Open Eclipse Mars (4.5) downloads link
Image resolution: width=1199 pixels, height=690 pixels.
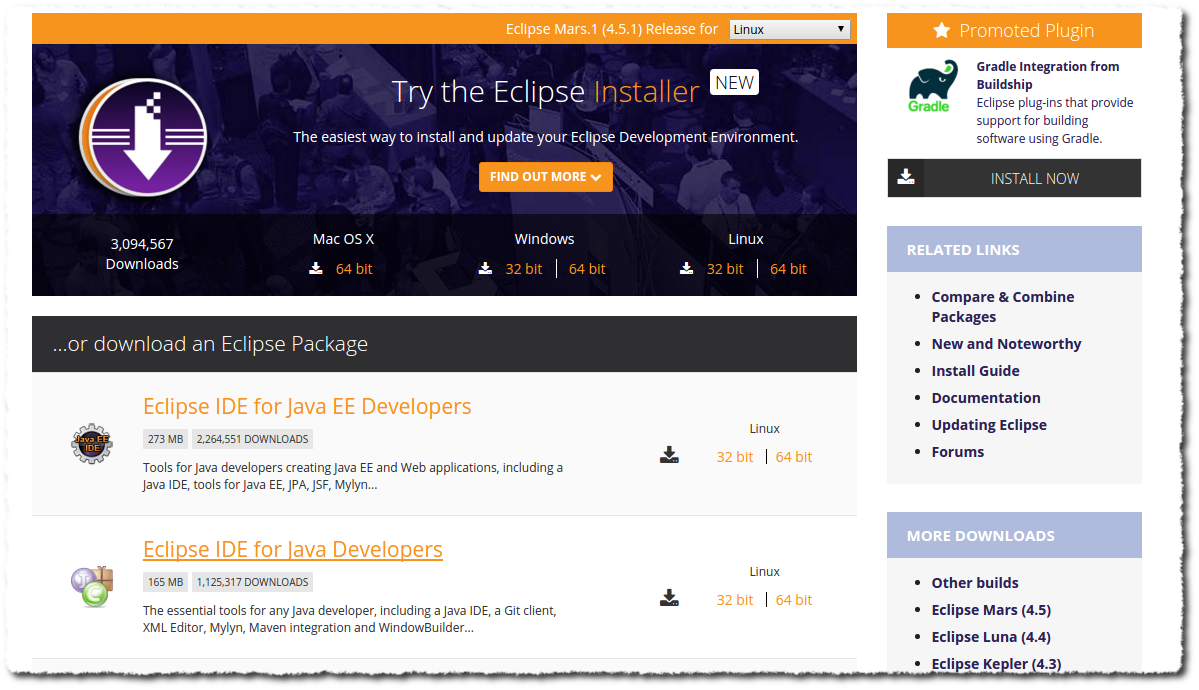(991, 610)
